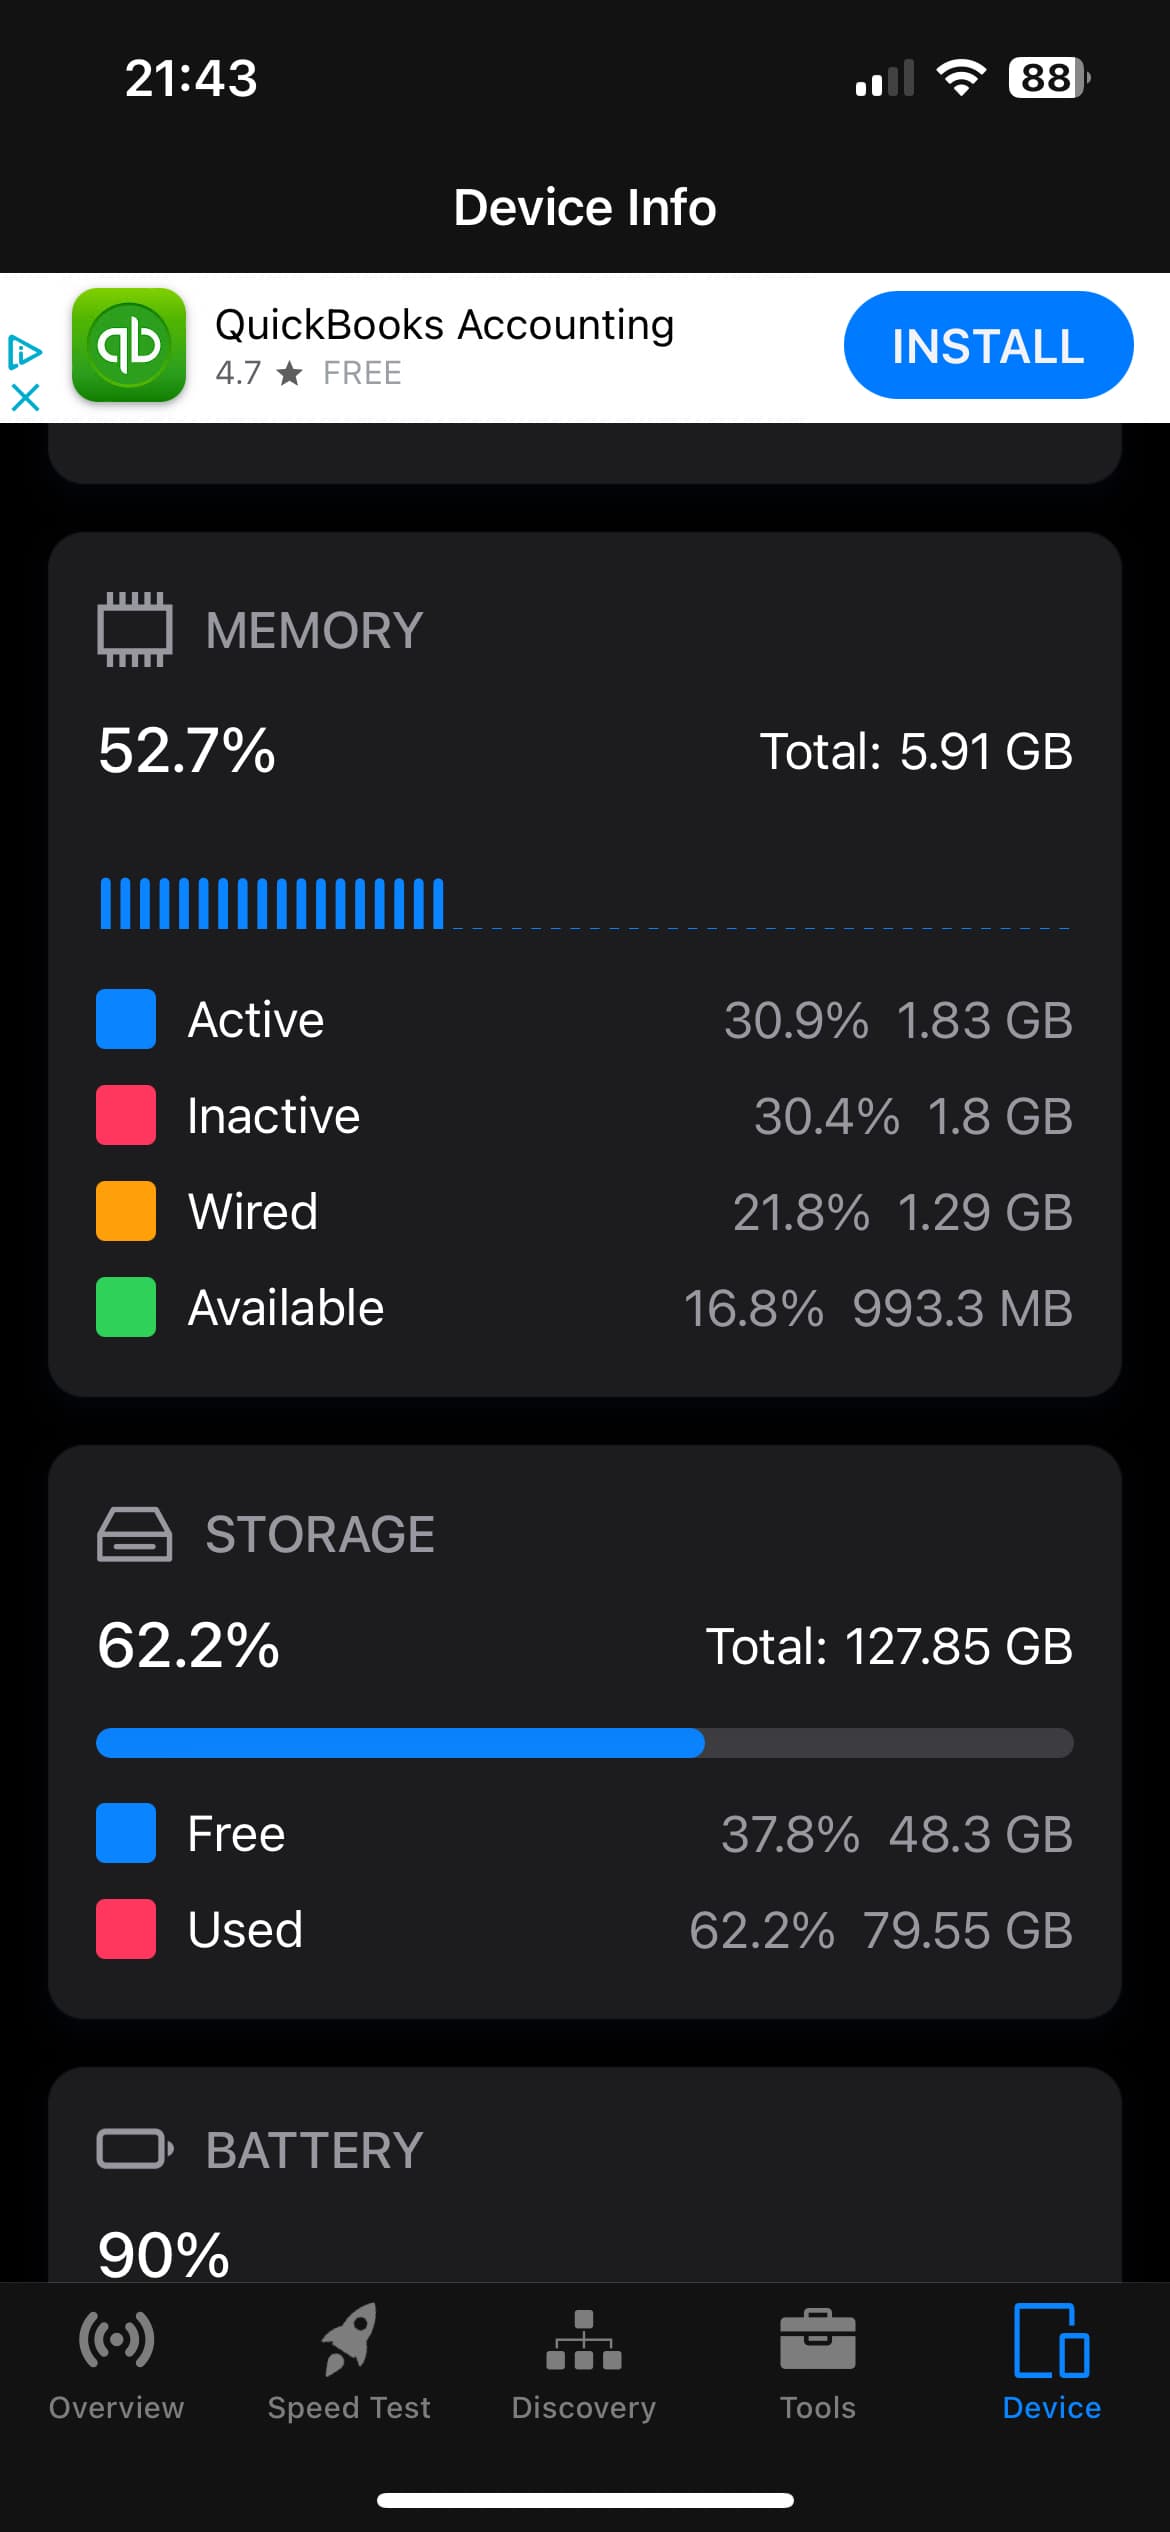
Task: Close the ad with the X icon
Action: [x=25, y=397]
